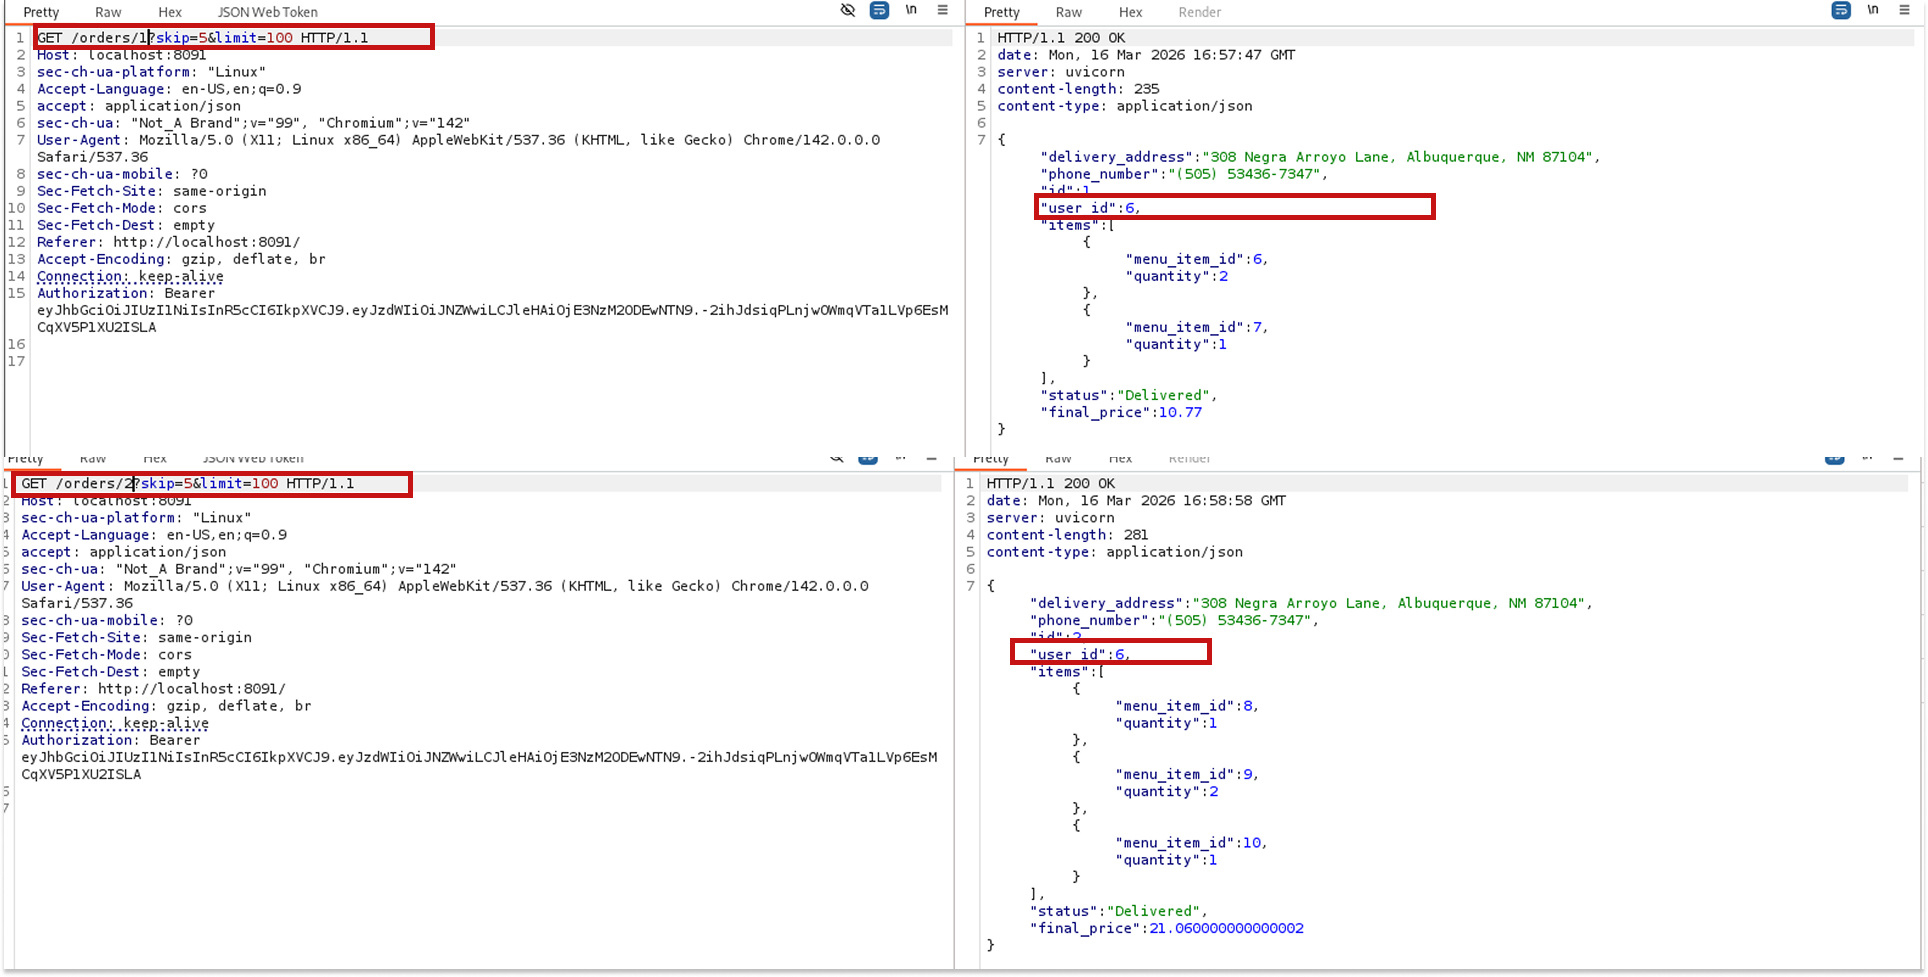Click \n icon in top response panel
This screenshot has width=1928, height=977.
[x=1873, y=11]
